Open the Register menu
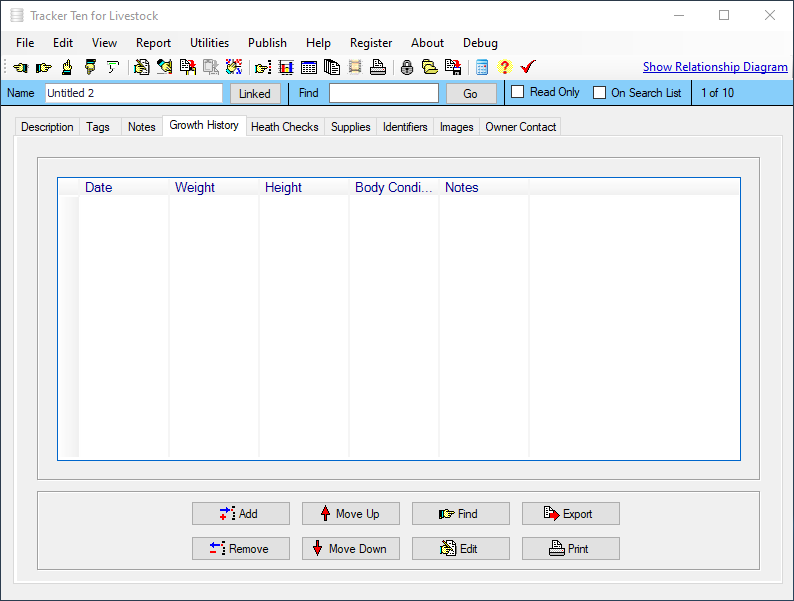 (371, 43)
